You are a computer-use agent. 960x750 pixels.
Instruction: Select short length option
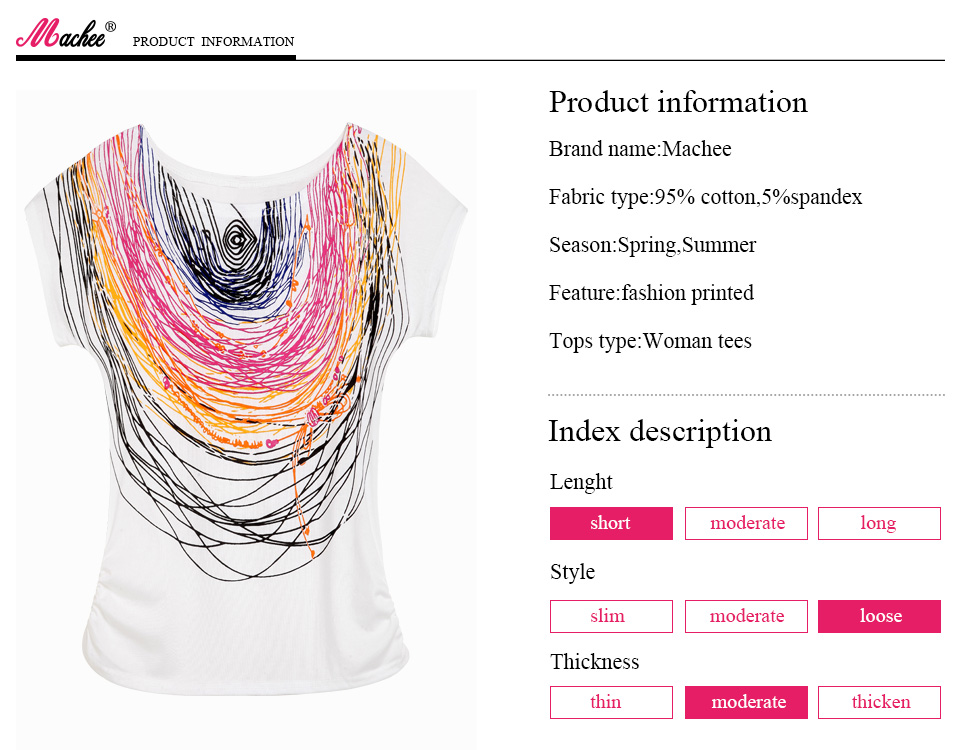click(x=611, y=523)
